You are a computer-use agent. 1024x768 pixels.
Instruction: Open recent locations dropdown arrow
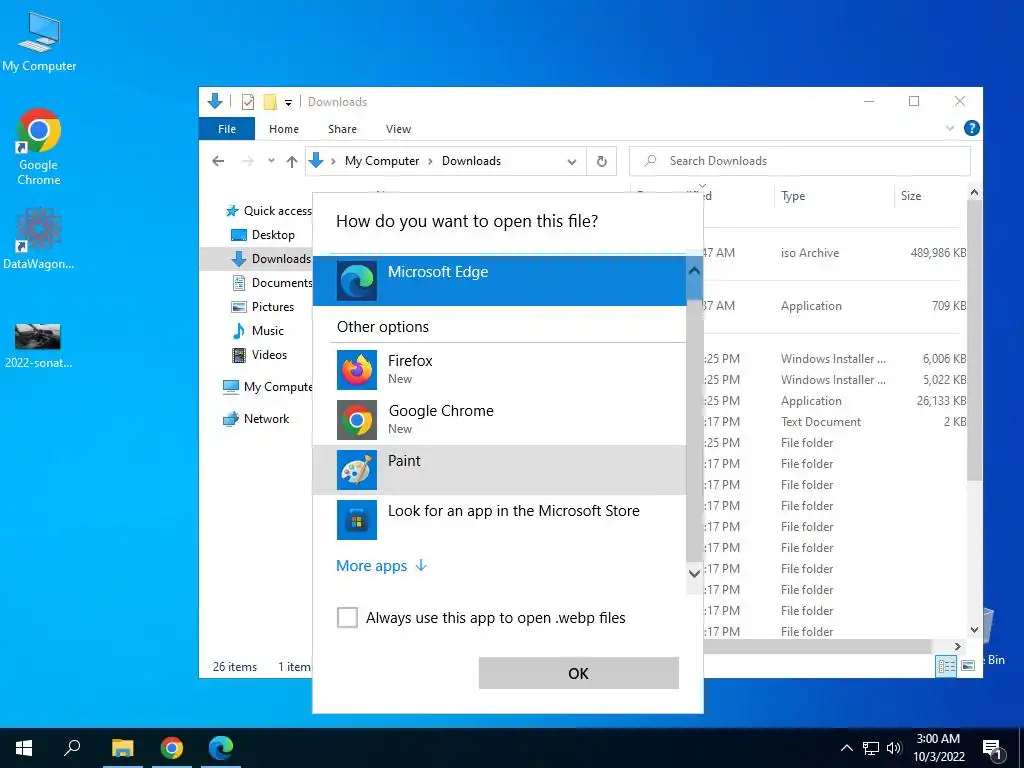click(x=271, y=161)
